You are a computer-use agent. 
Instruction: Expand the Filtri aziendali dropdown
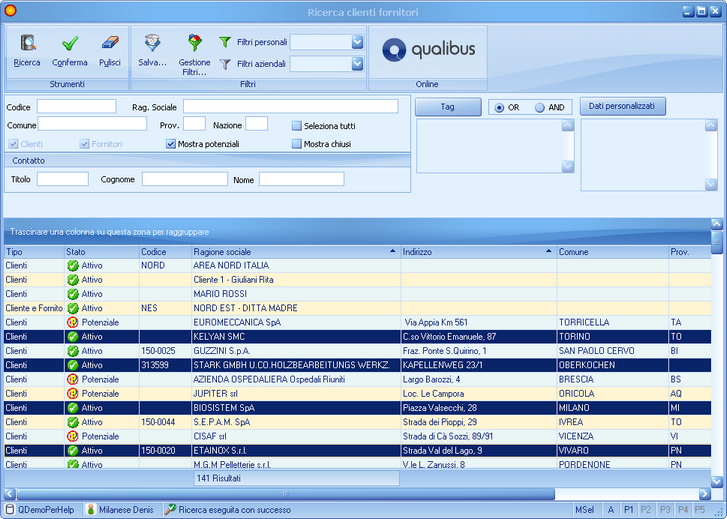coord(357,64)
